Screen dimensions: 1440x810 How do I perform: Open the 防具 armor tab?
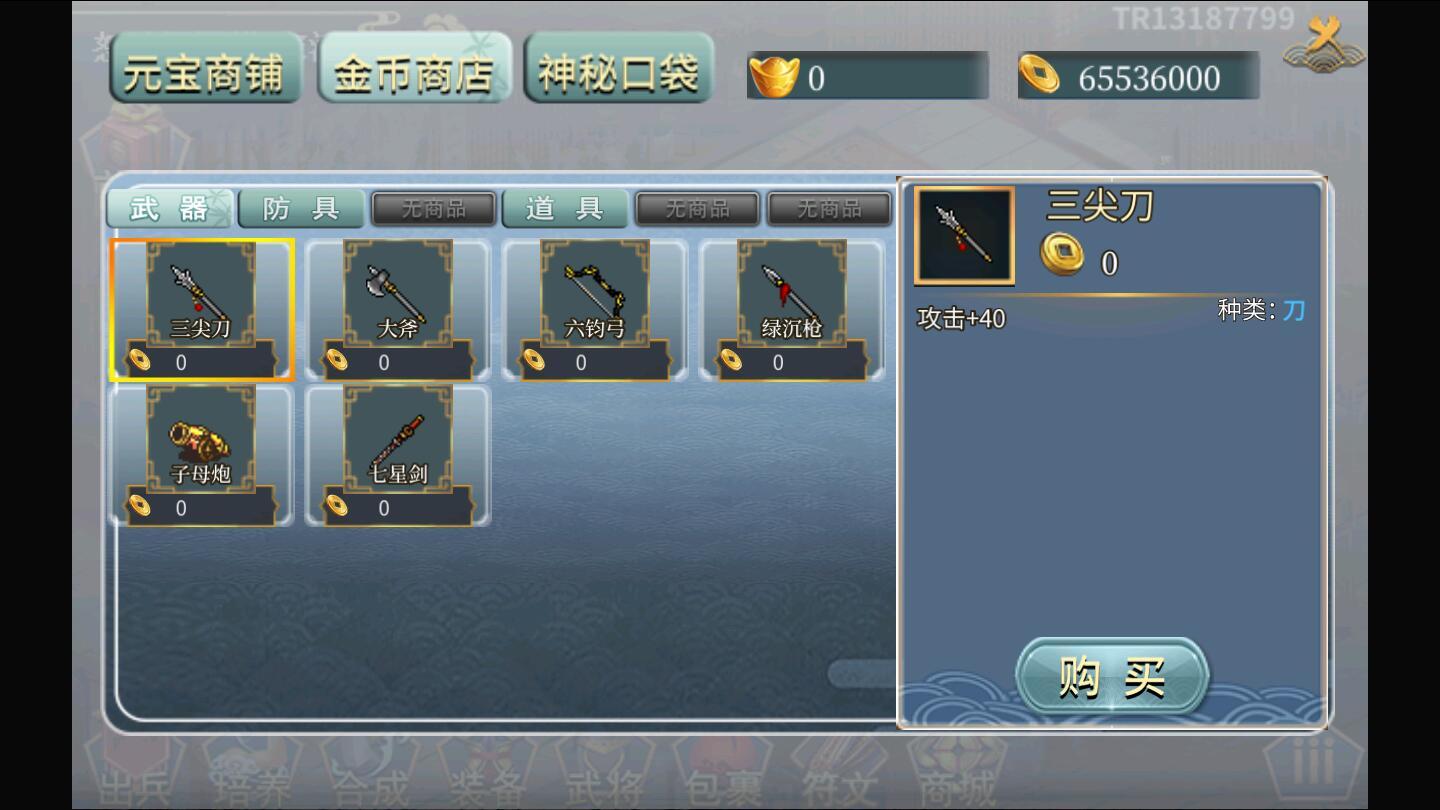coord(301,208)
